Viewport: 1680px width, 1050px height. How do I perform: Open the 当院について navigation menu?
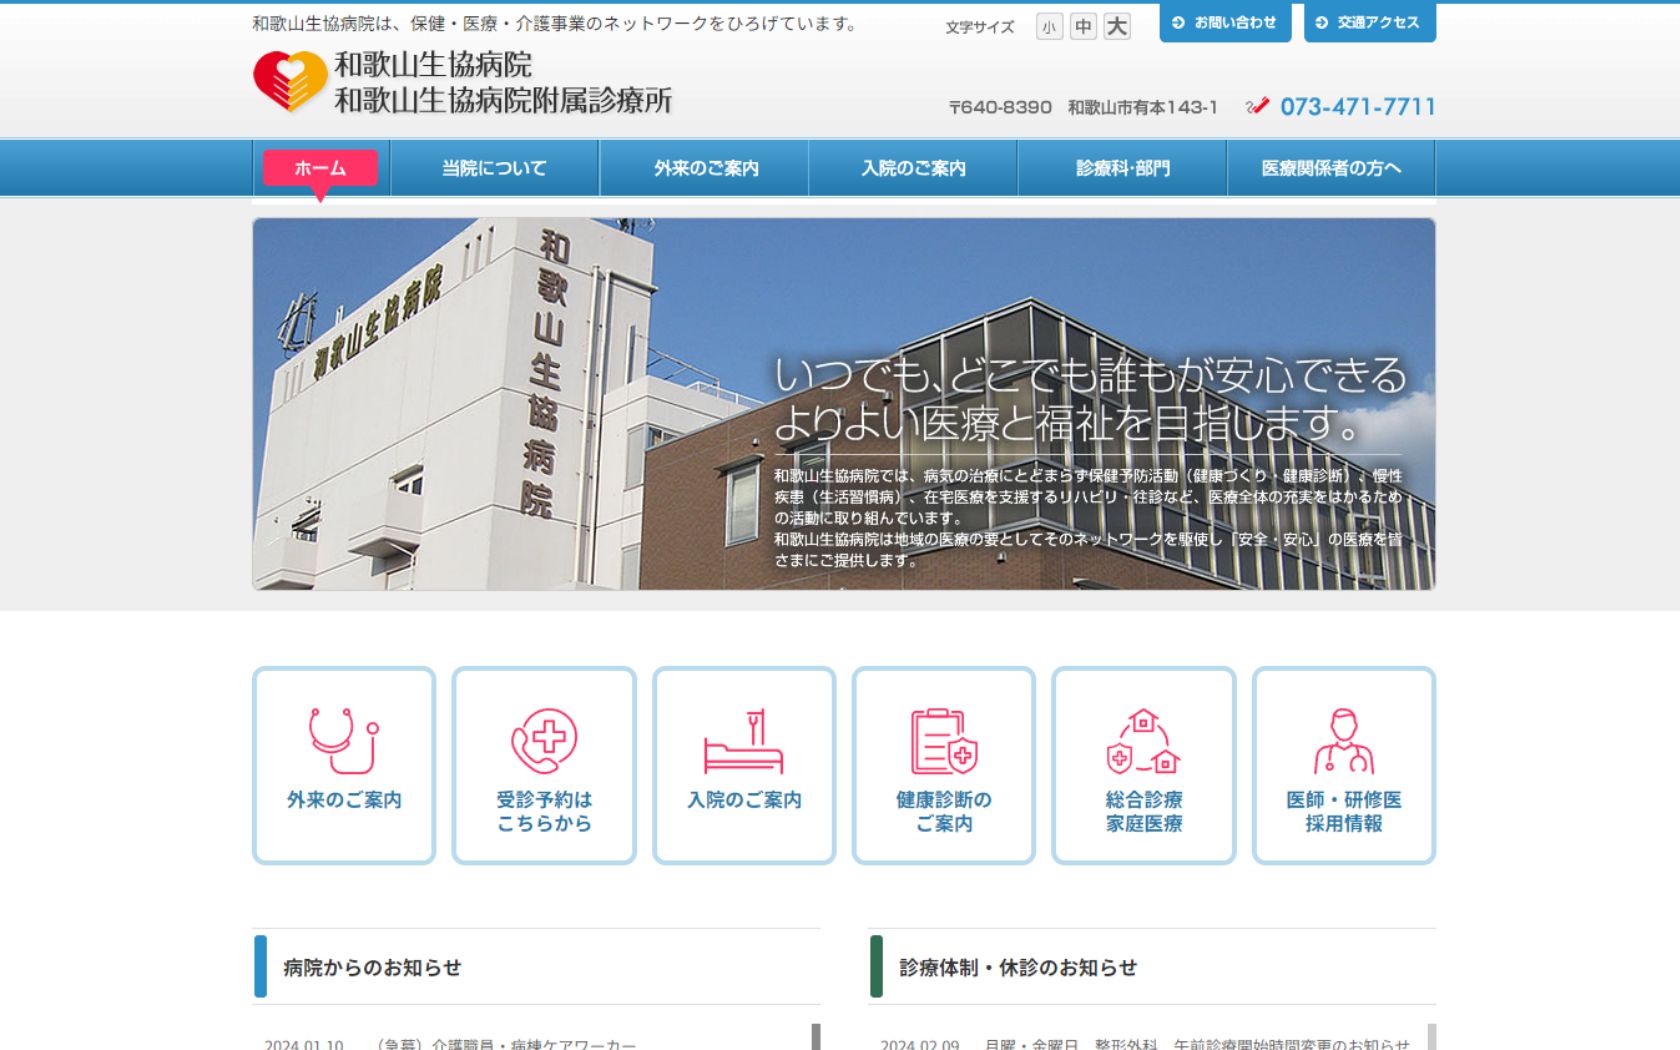(494, 168)
